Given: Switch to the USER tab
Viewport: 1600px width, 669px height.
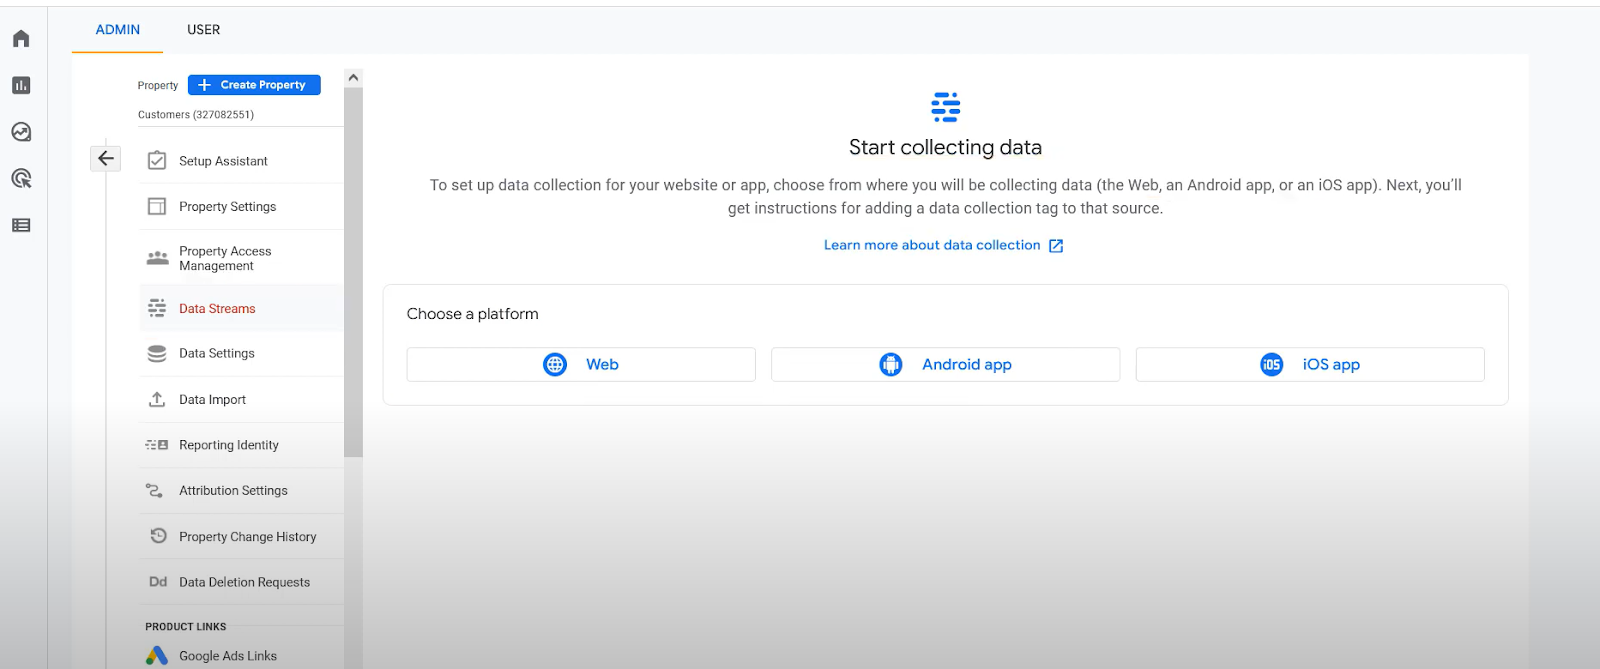Looking at the screenshot, I should (x=203, y=30).
